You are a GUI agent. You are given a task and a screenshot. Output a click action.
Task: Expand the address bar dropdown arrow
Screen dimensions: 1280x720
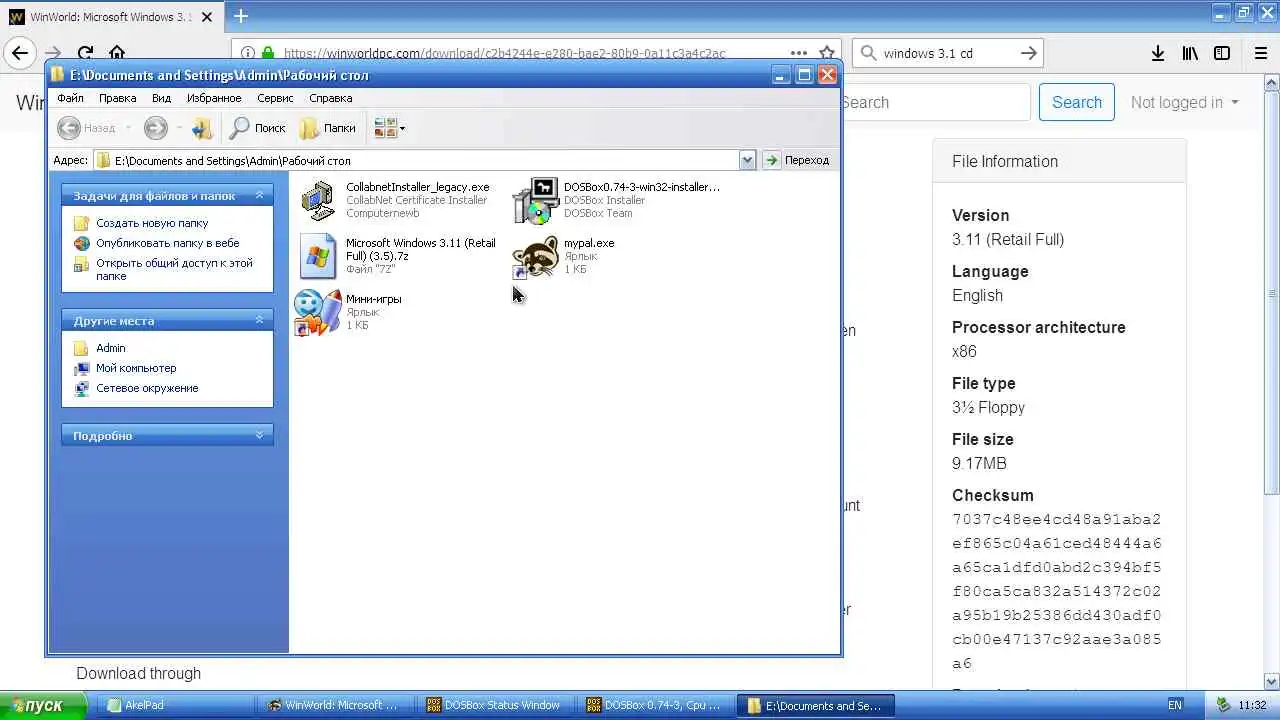[747, 160]
